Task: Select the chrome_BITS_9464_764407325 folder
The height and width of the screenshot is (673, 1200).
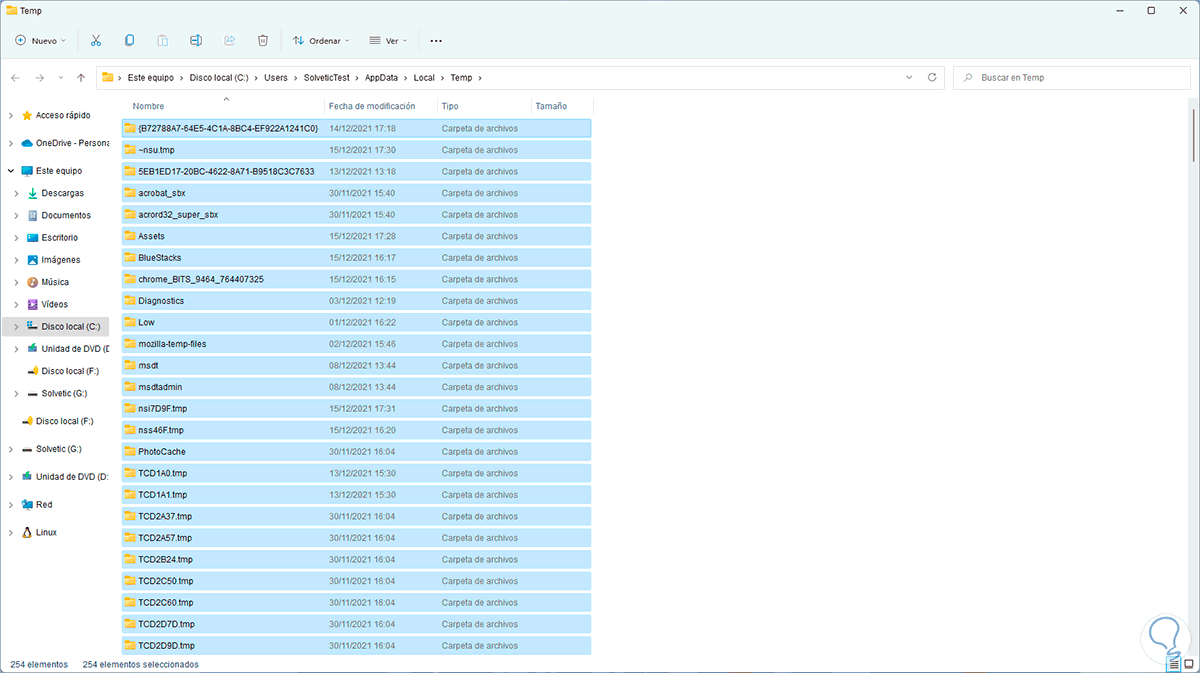Action: [356, 279]
